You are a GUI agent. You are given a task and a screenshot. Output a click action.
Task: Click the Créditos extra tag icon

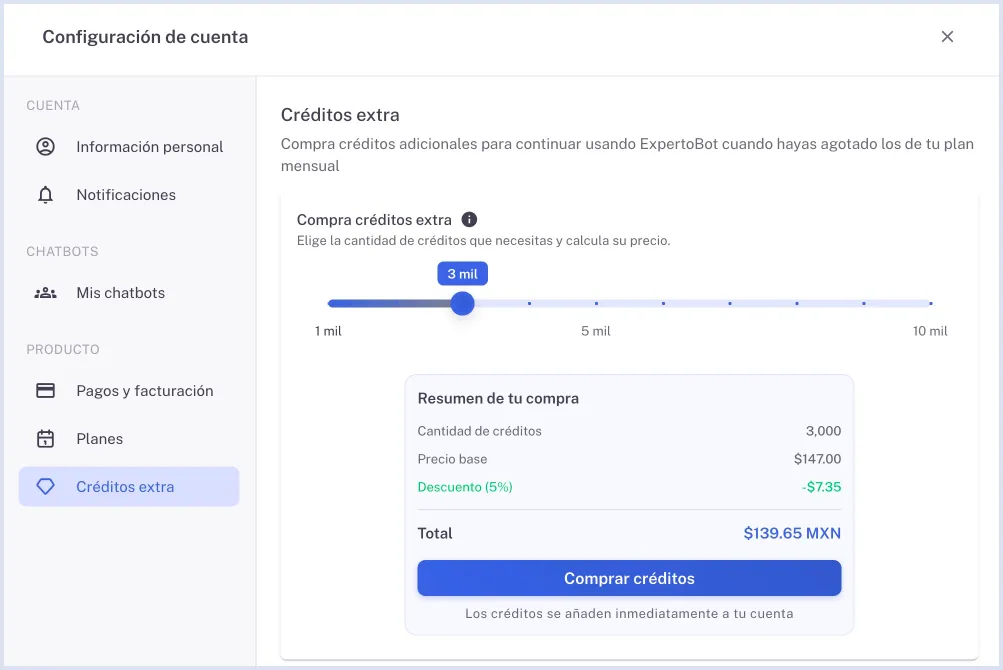[46, 486]
